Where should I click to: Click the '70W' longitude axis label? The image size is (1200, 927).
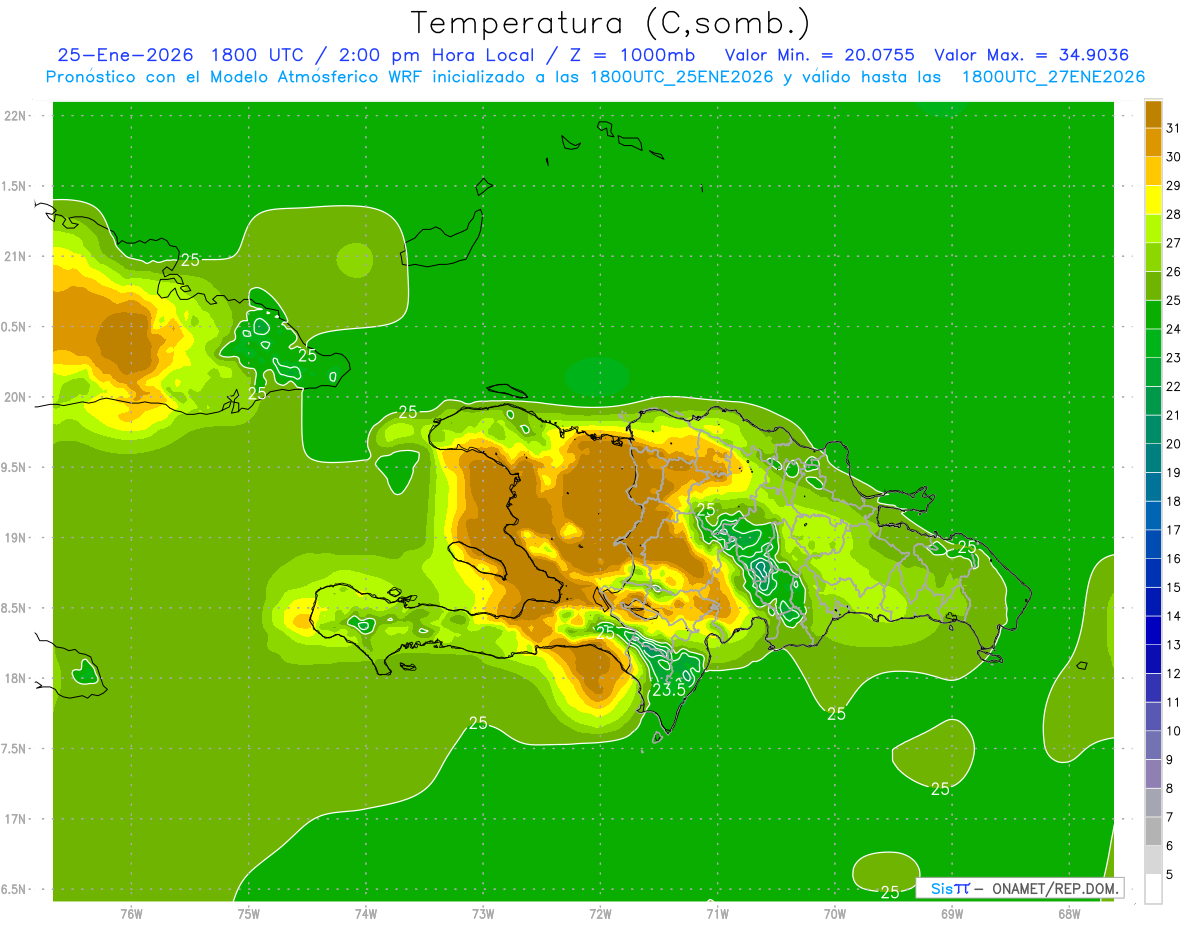point(835,913)
